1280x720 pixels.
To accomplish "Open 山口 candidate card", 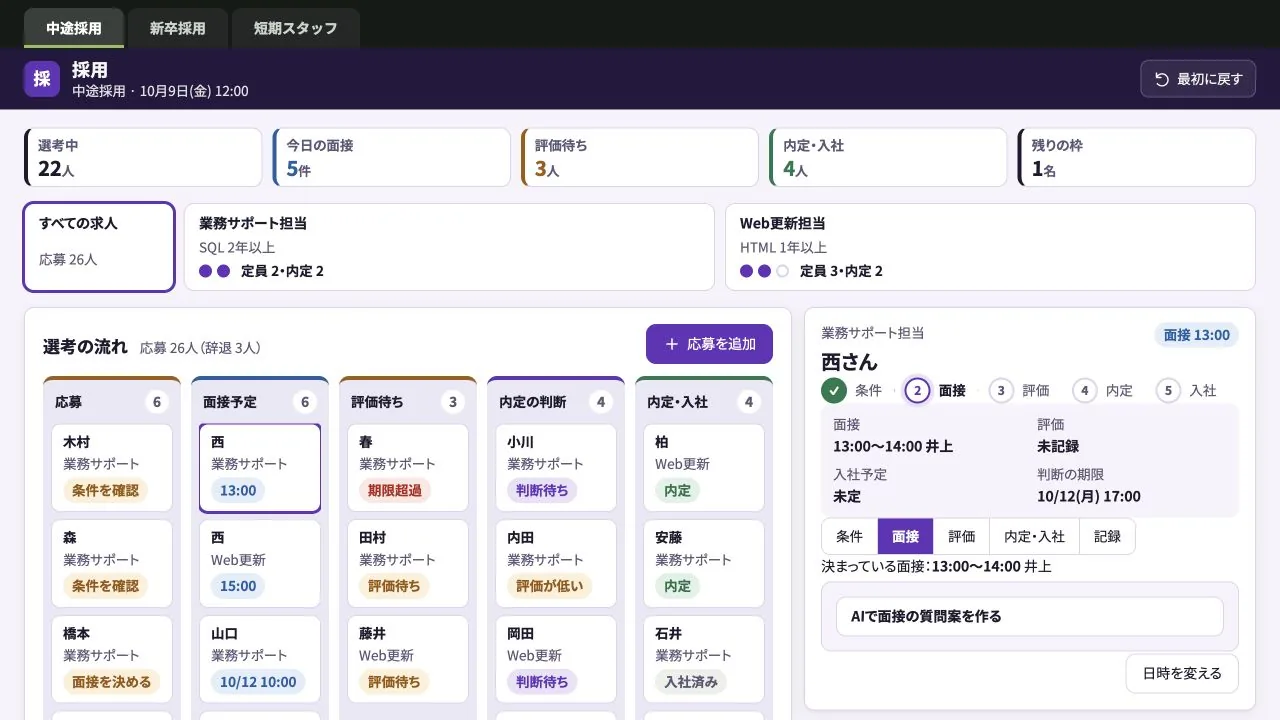I will (260, 660).
